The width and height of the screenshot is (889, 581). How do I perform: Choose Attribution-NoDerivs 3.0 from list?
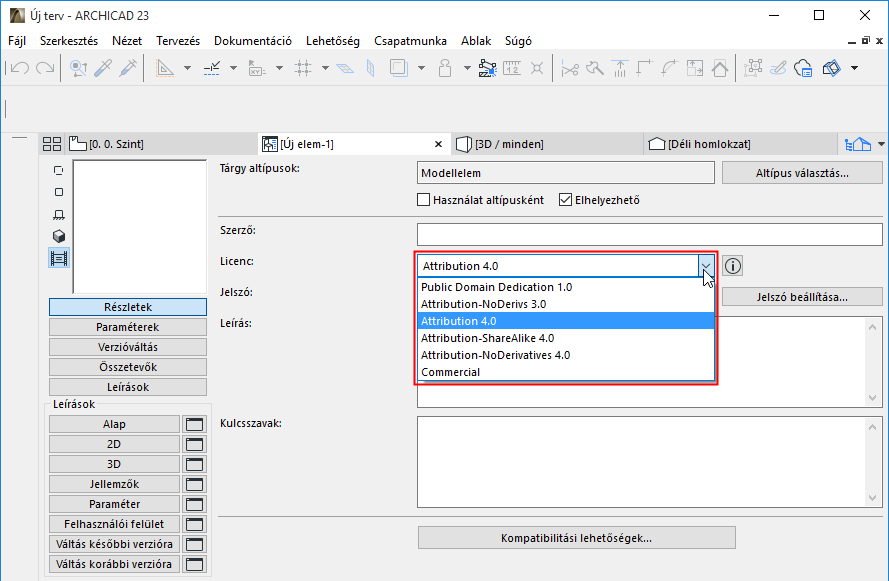566,304
